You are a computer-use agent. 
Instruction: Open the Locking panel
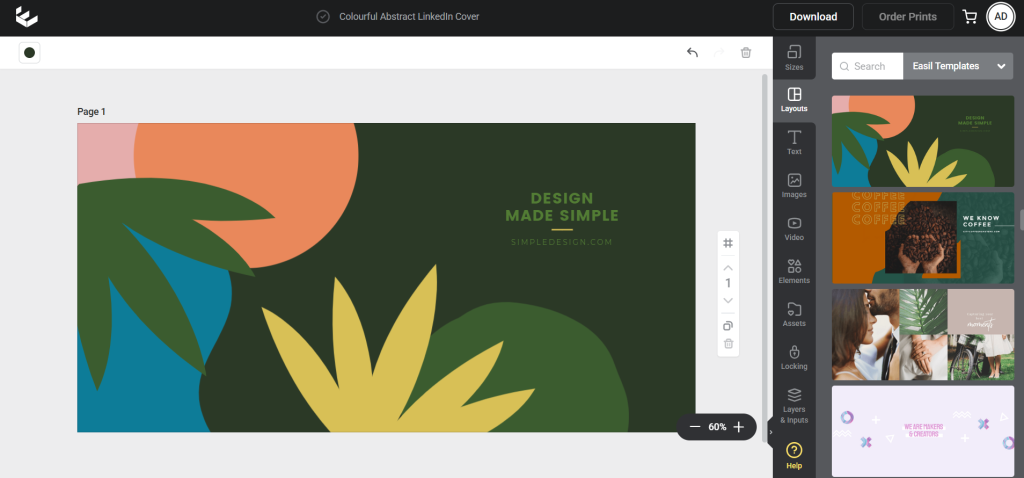pos(794,358)
